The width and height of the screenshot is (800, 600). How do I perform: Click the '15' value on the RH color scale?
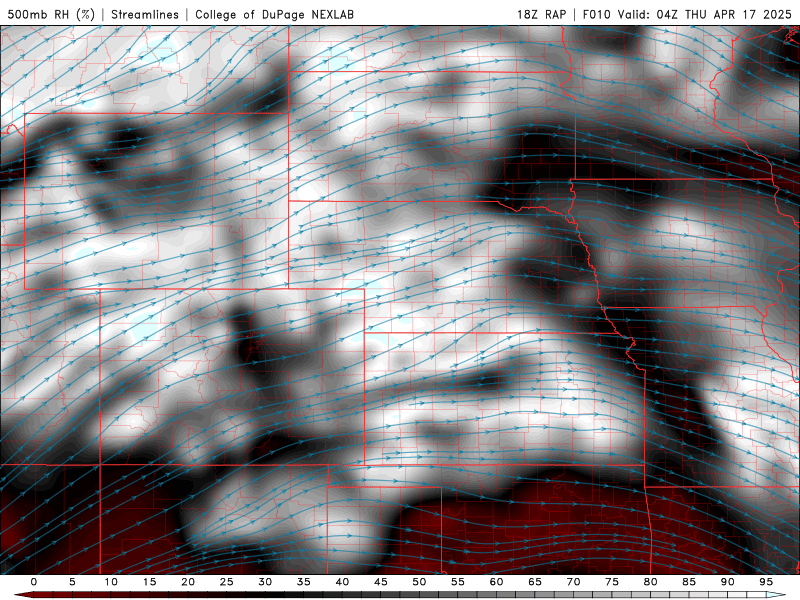149,582
